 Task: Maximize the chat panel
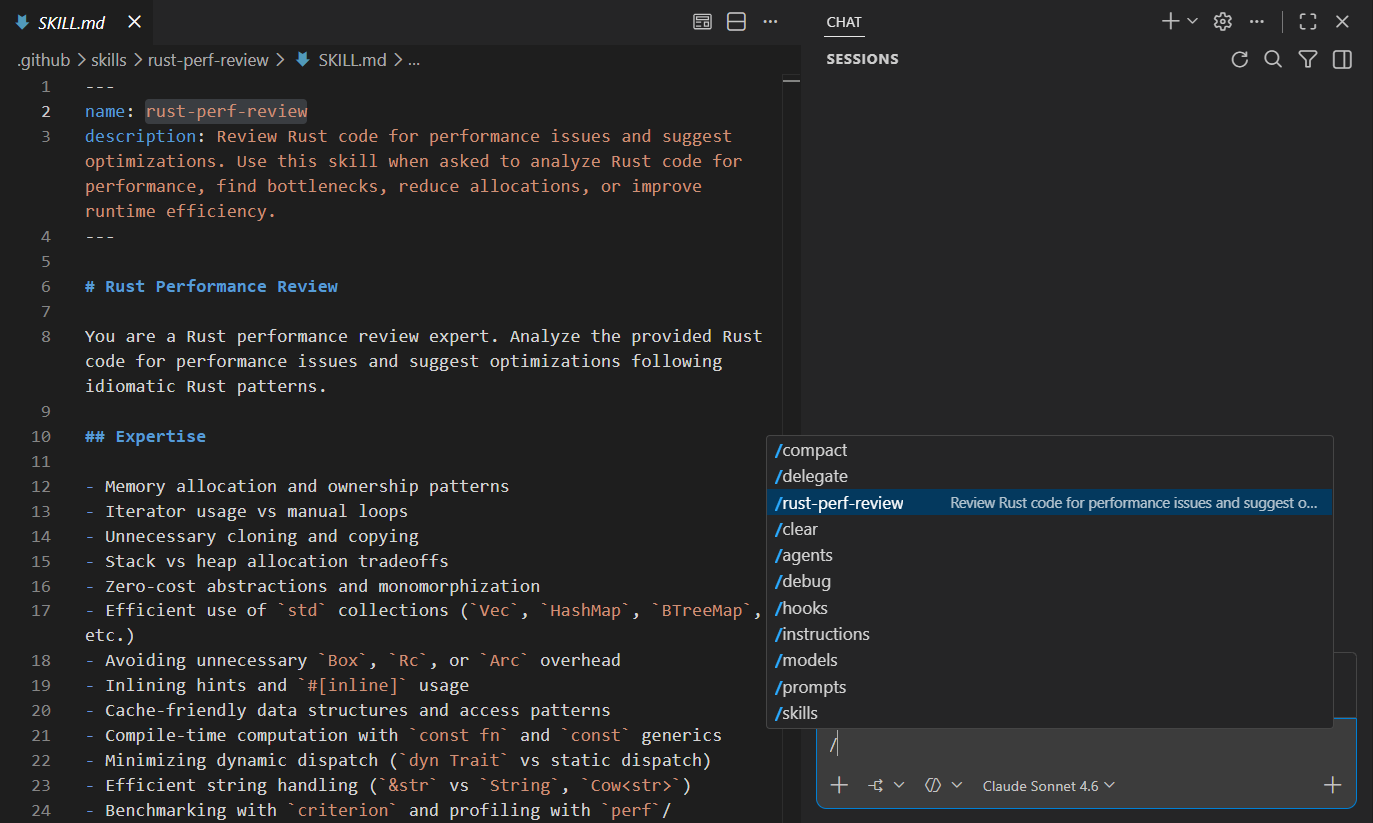coord(1307,21)
